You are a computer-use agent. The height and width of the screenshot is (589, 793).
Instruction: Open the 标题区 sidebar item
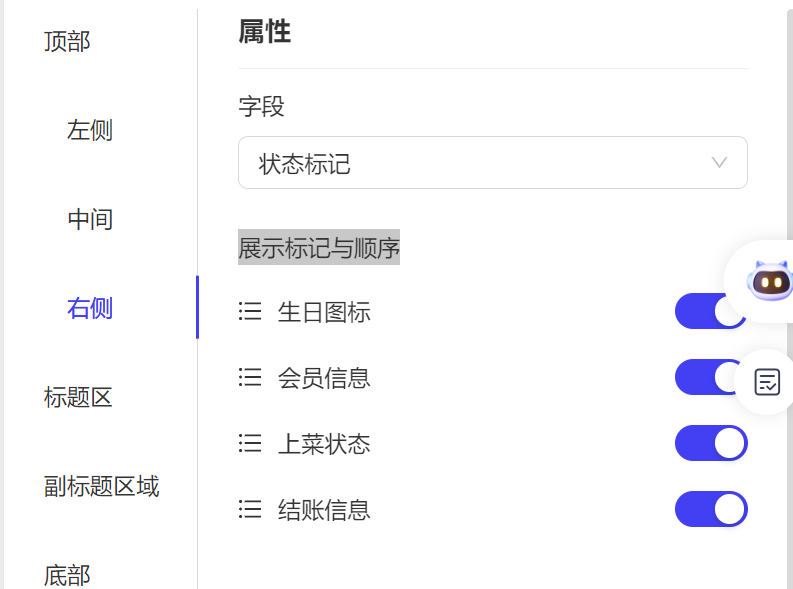coord(78,397)
